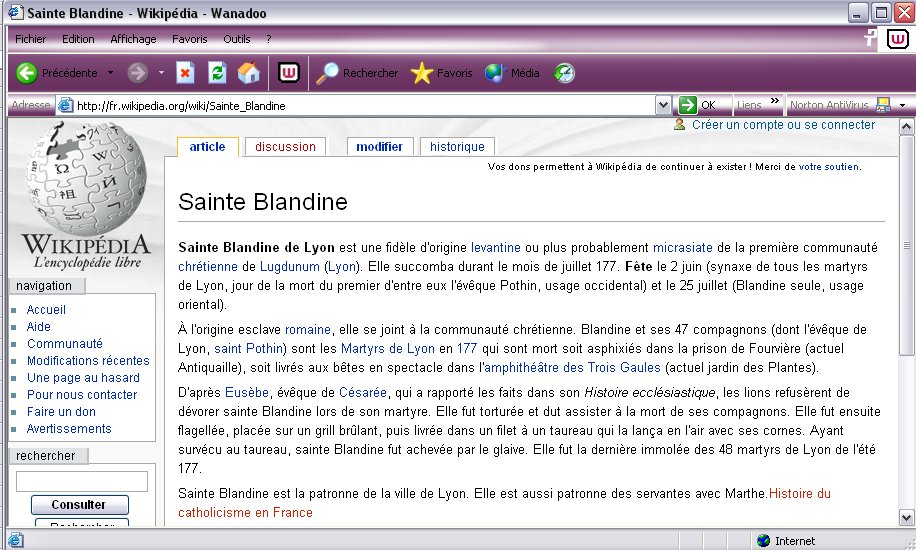The height and width of the screenshot is (550, 916).
Task: Stop page loading with red X icon
Action: pos(185,73)
